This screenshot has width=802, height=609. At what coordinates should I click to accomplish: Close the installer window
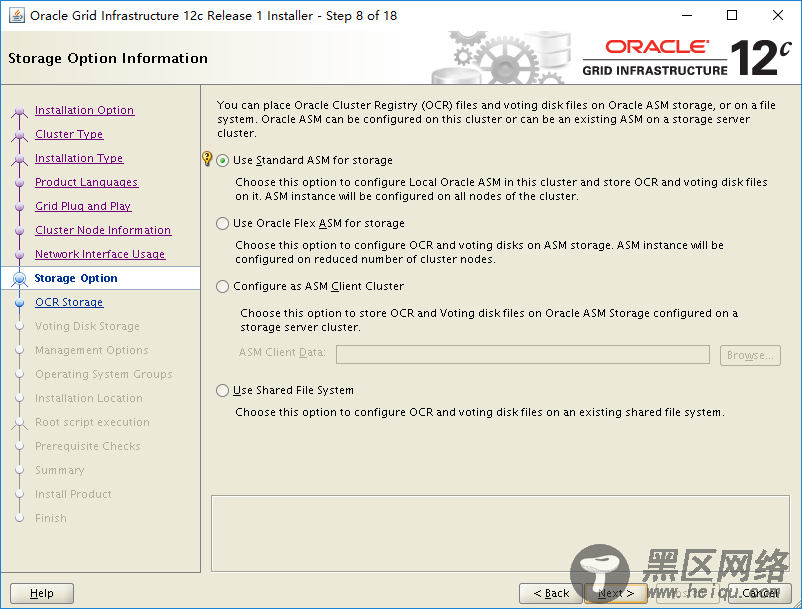click(777, 15)
